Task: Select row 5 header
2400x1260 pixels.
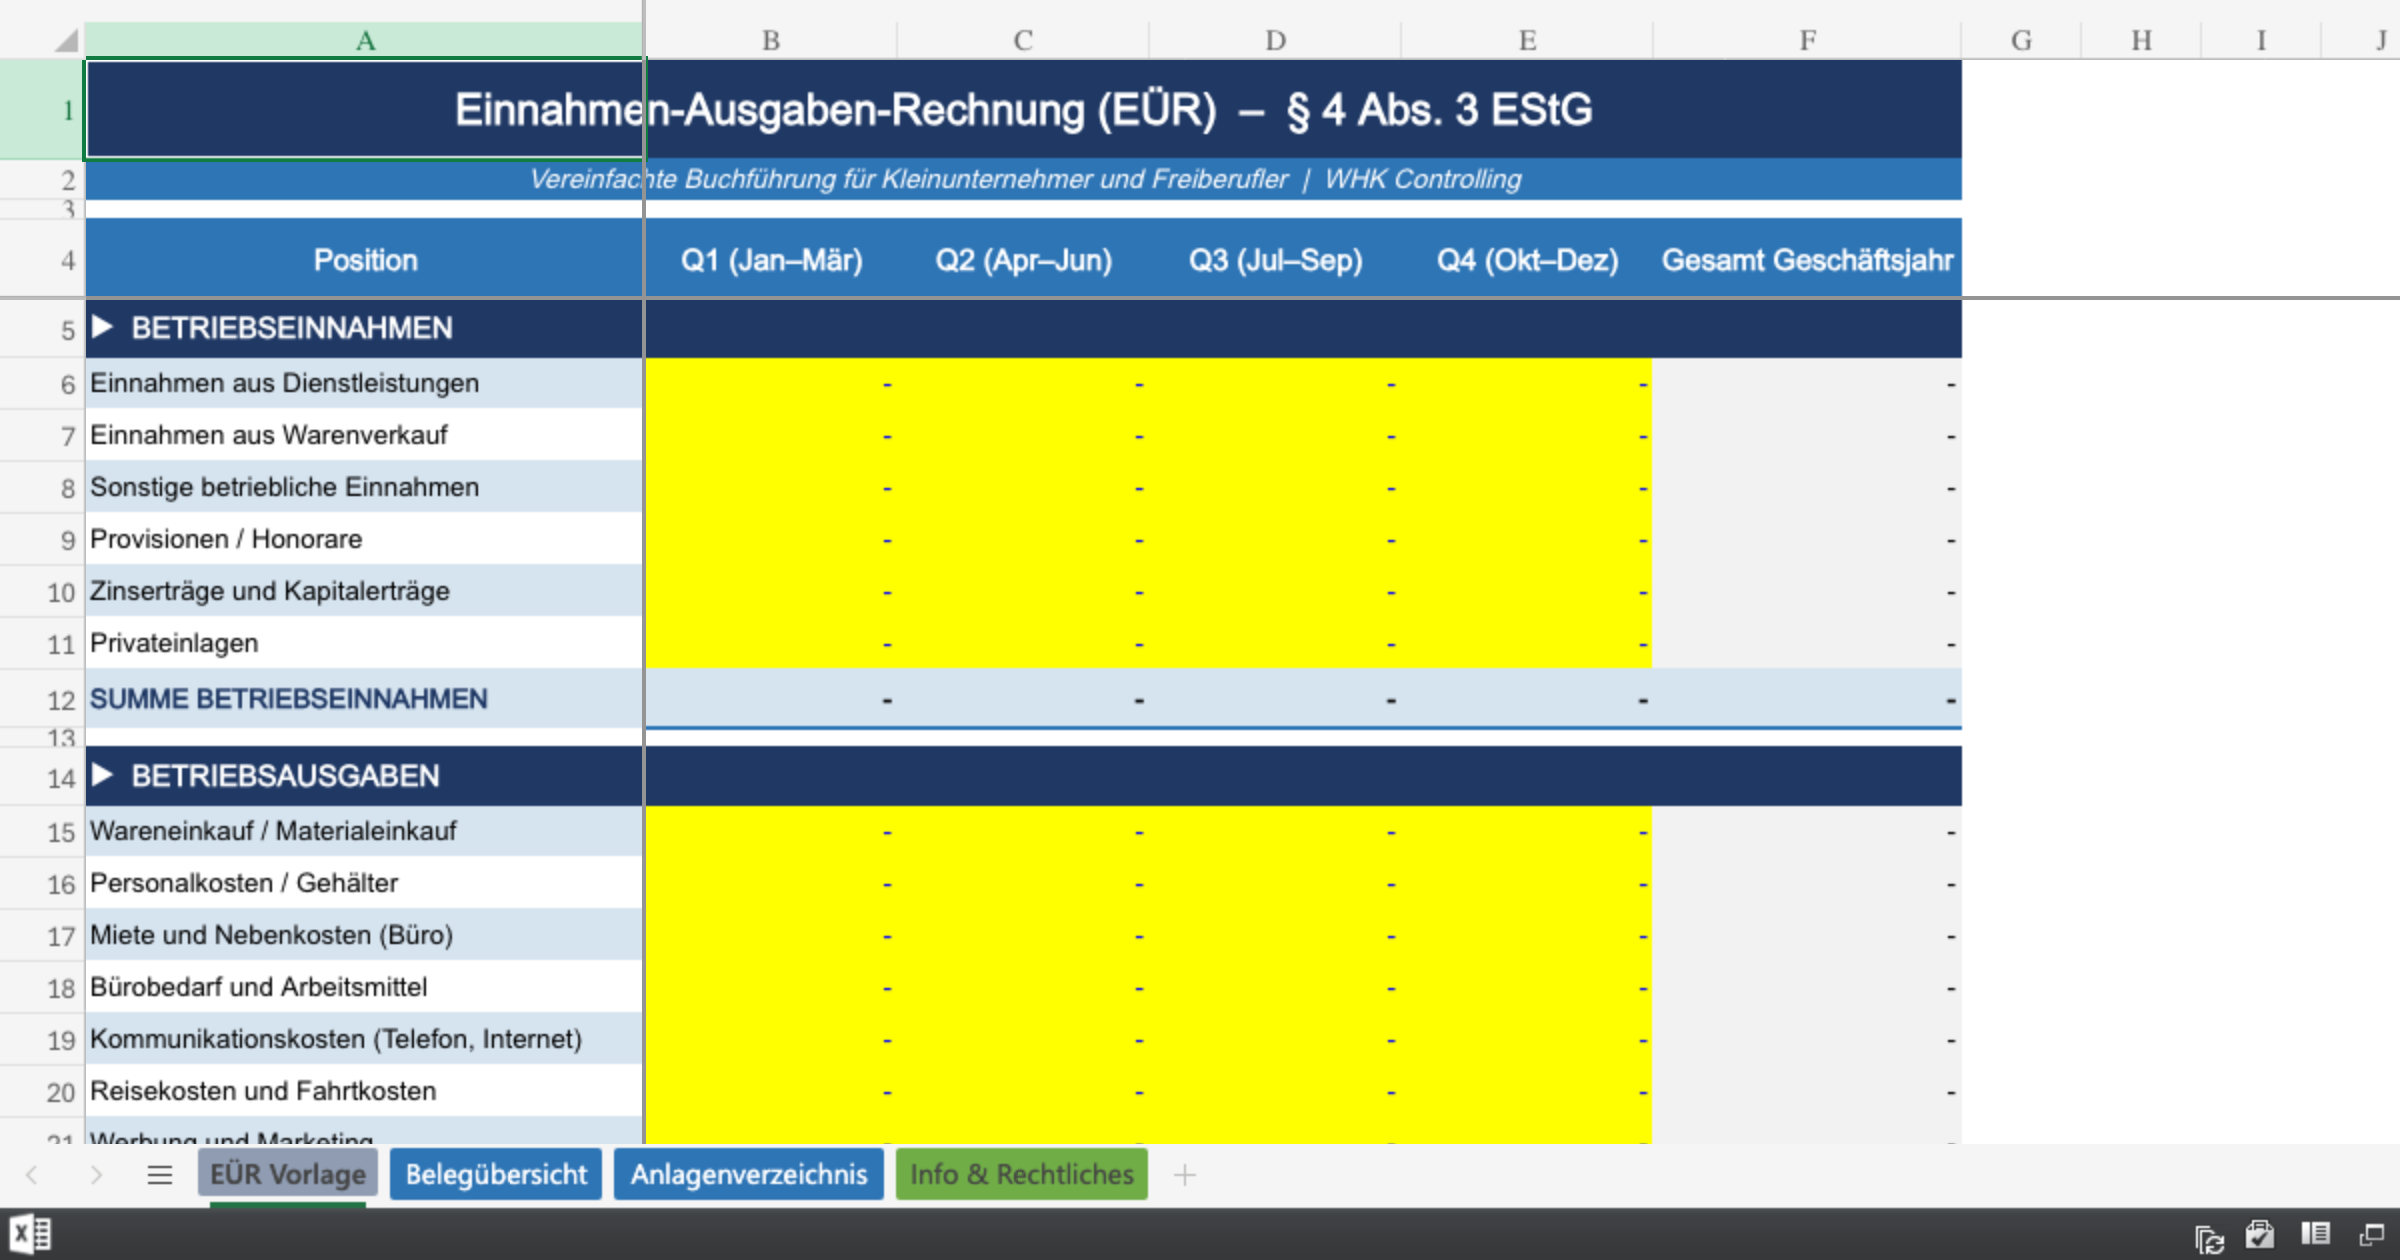Action: [x=42, y=329]
